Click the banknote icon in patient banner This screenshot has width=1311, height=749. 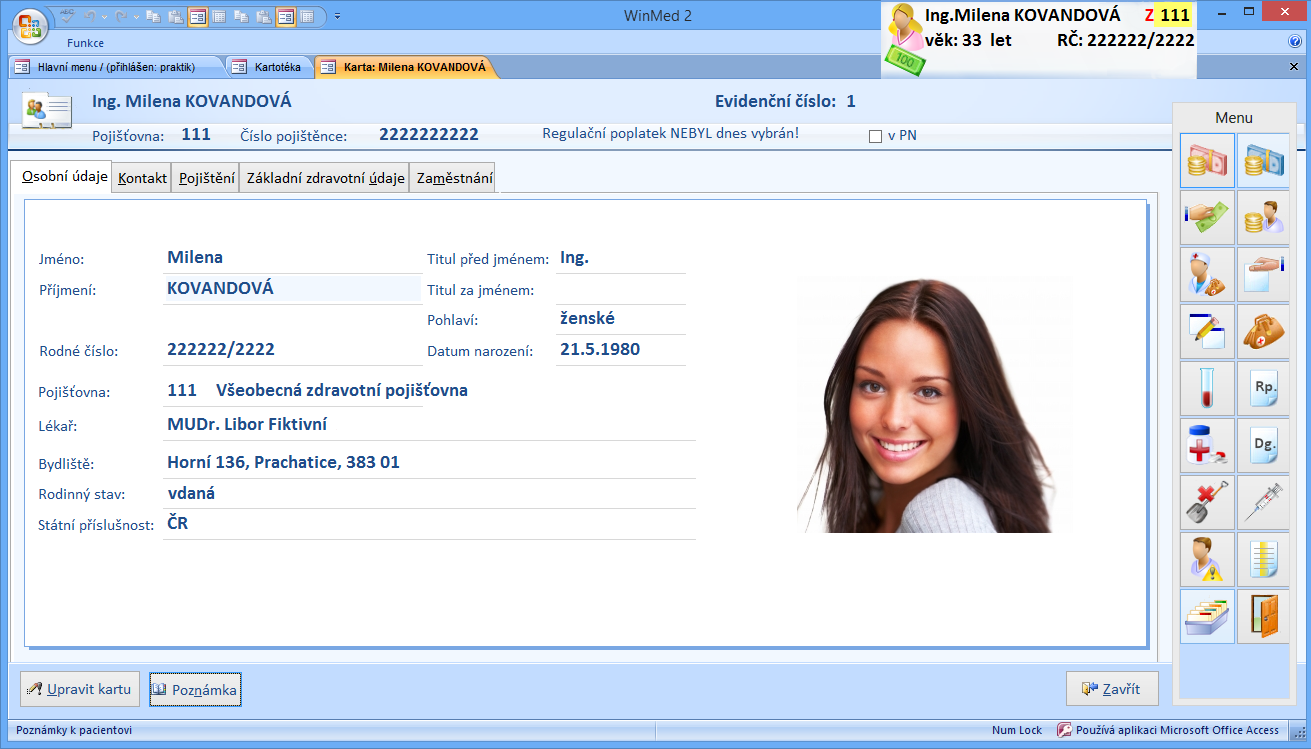tap(906, 63)
